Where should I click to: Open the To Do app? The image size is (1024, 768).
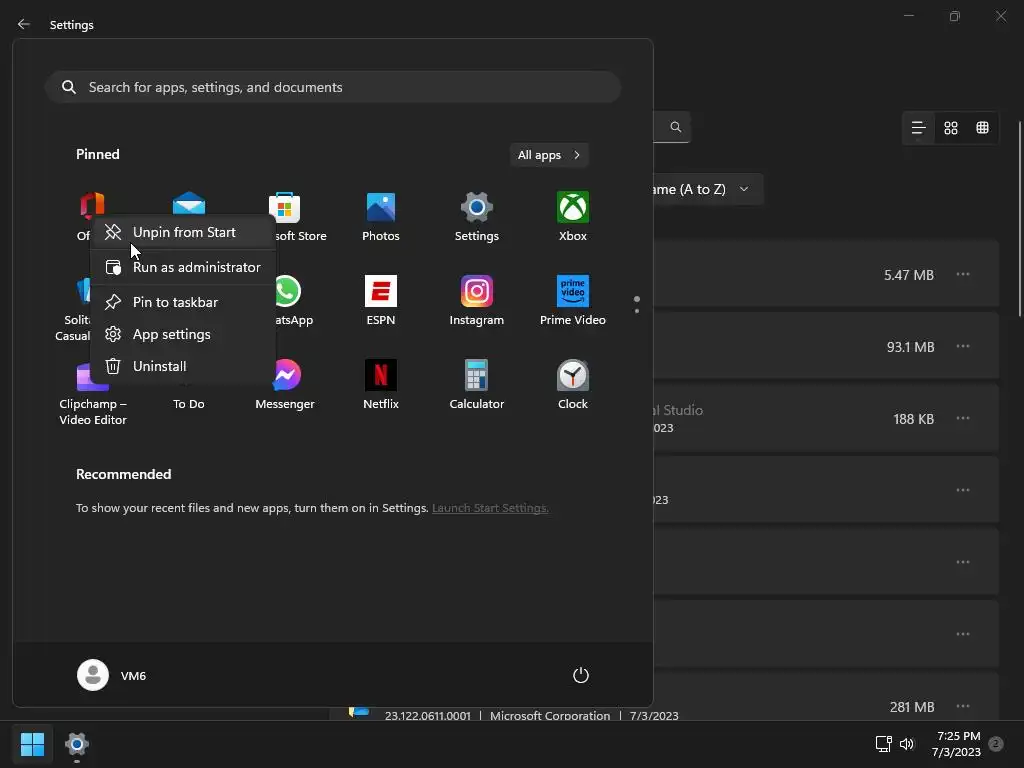(x=189, y=404)
